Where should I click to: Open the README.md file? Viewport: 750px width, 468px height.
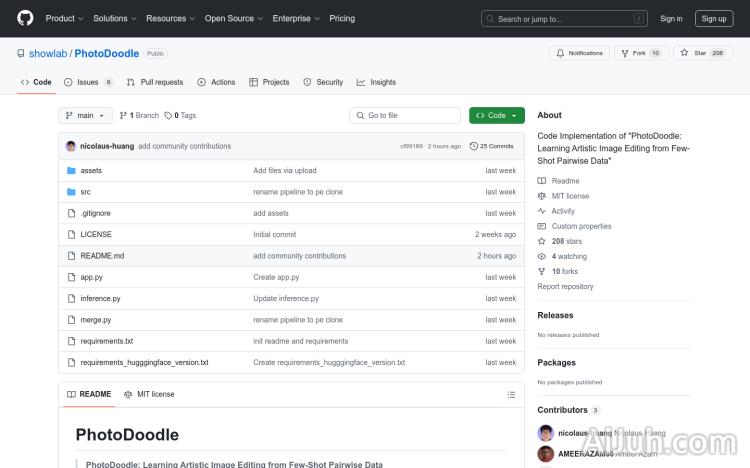102,256
